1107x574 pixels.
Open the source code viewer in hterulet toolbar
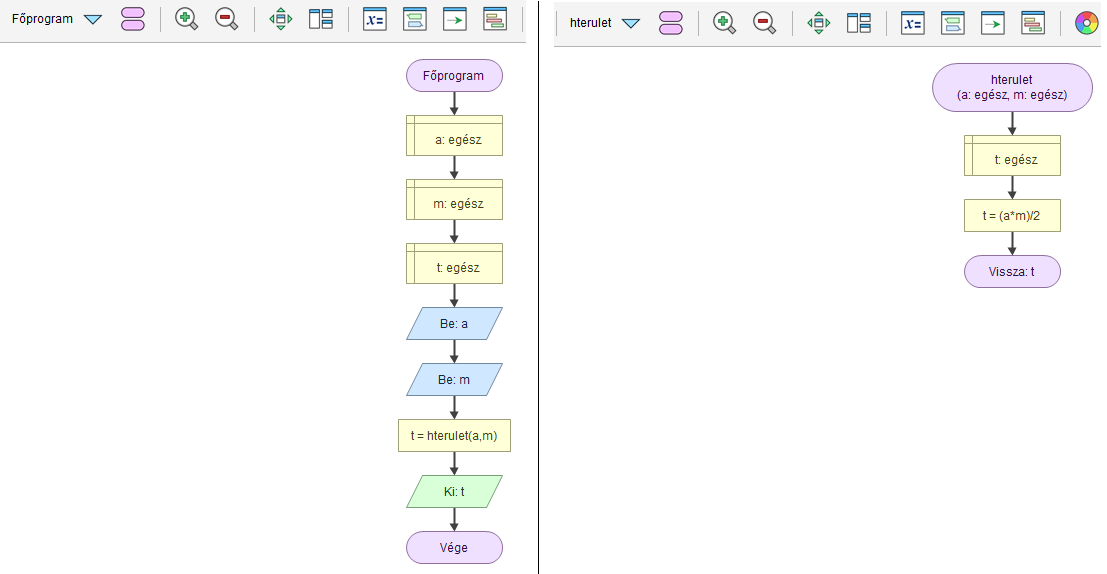(952, 23)
